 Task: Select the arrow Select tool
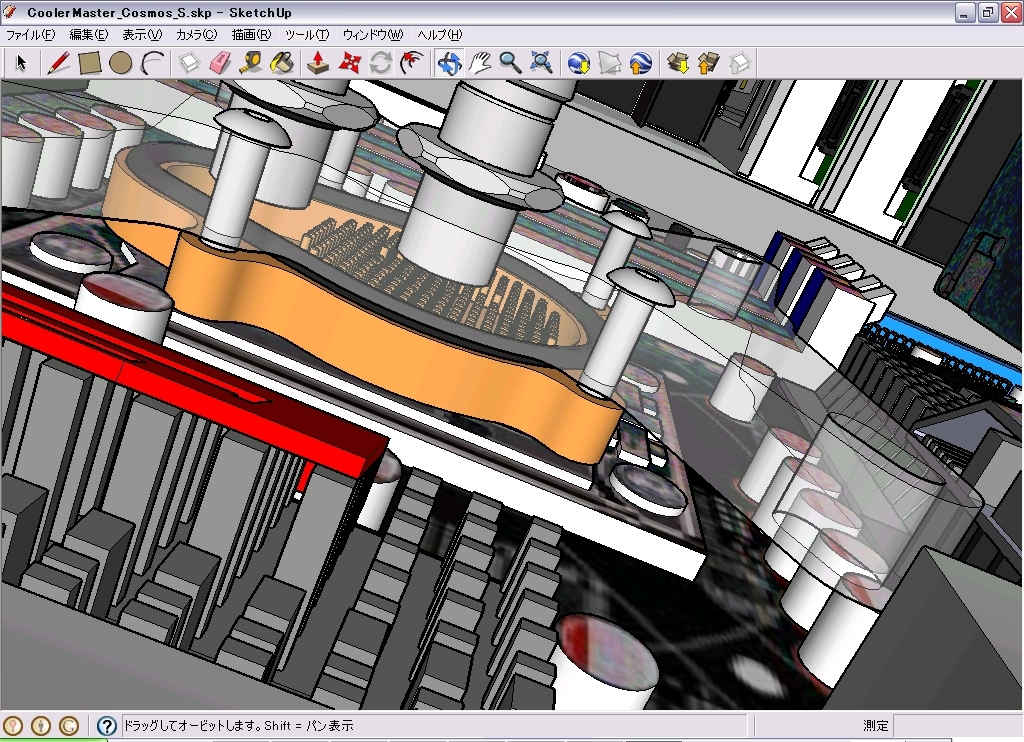click(21, 63)
